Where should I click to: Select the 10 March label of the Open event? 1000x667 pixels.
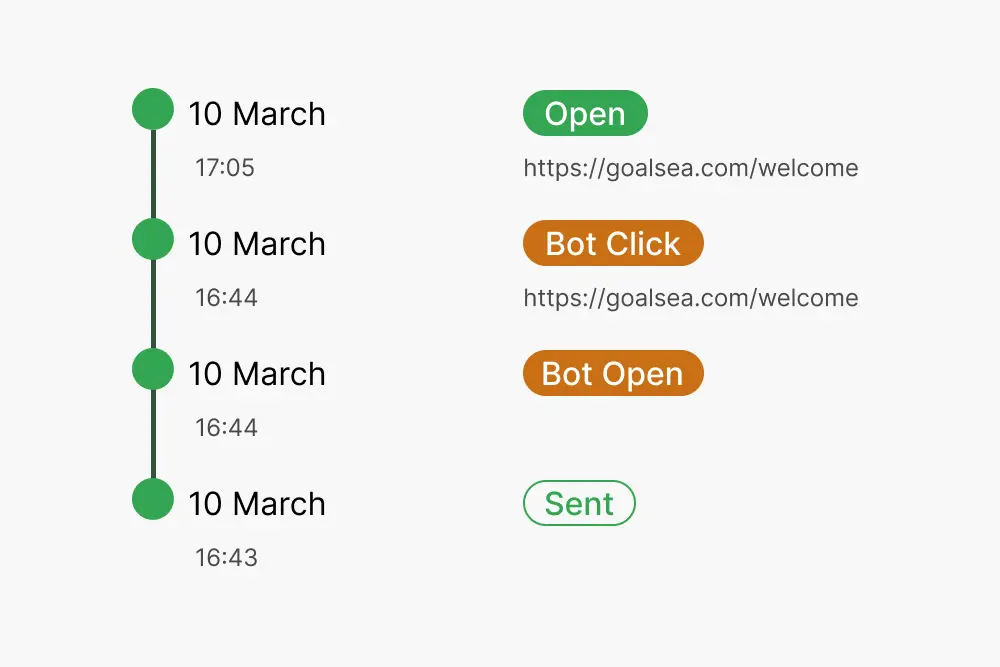[x=257, y=113]
